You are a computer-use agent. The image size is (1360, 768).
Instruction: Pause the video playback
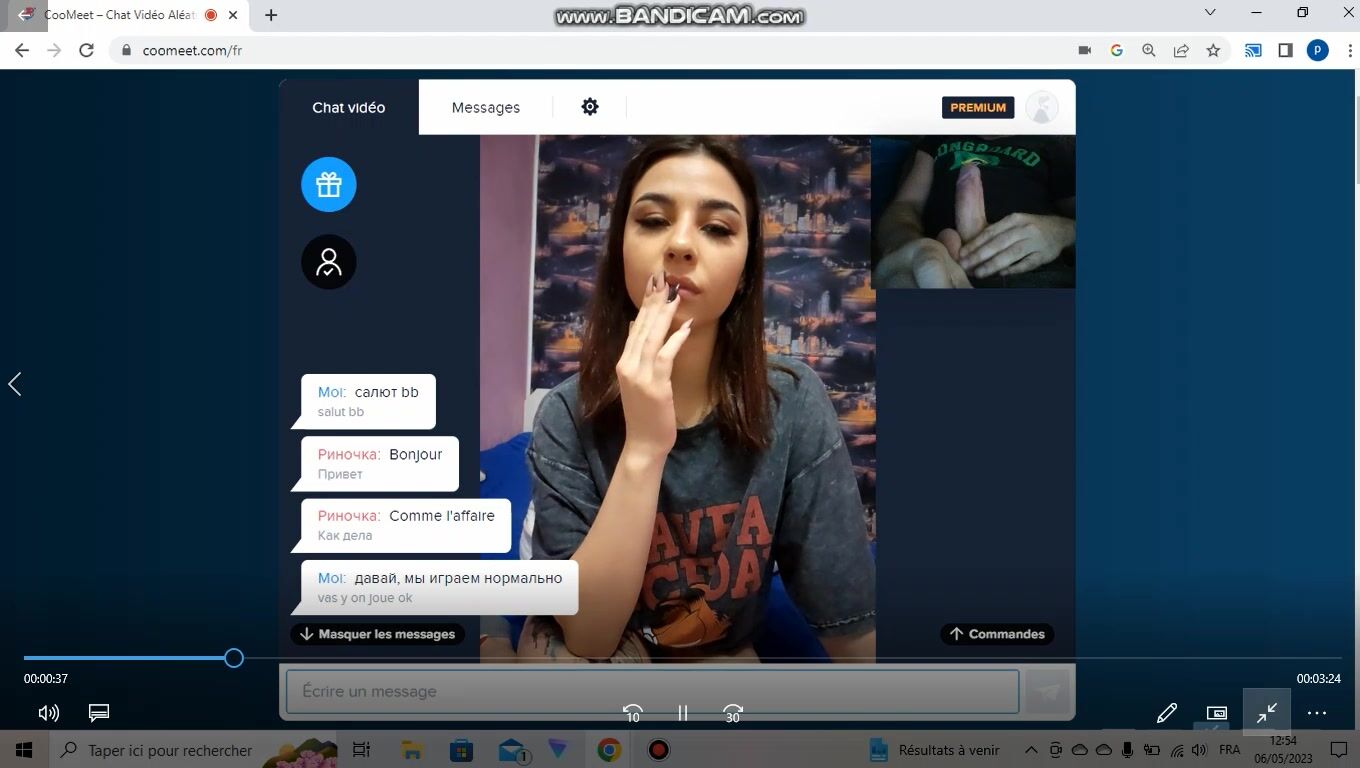683,713
